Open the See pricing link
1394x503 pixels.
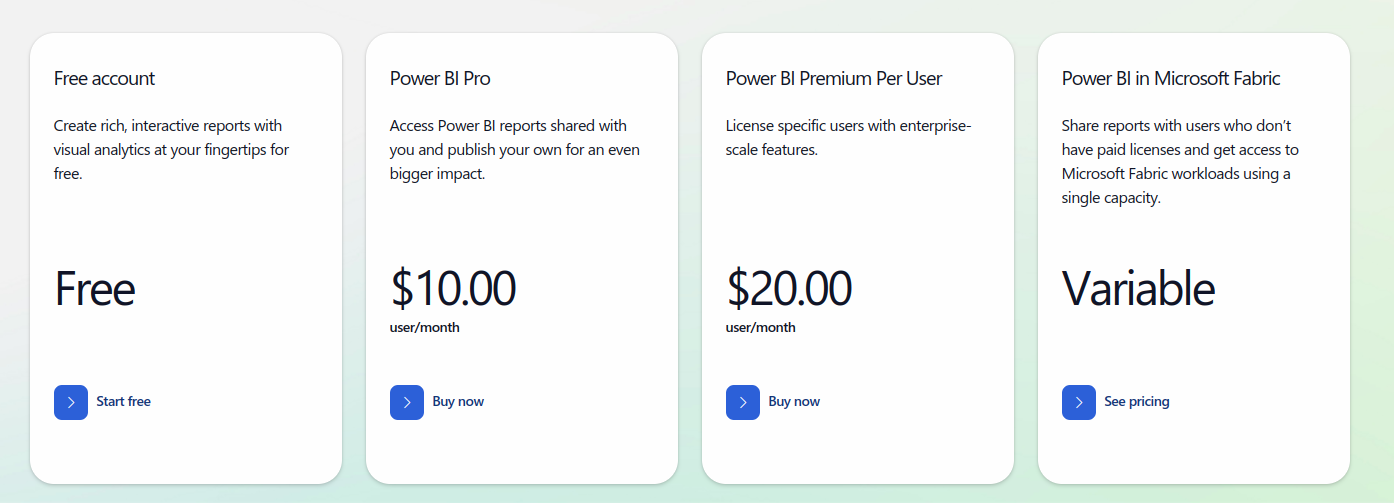[1137, 401]
